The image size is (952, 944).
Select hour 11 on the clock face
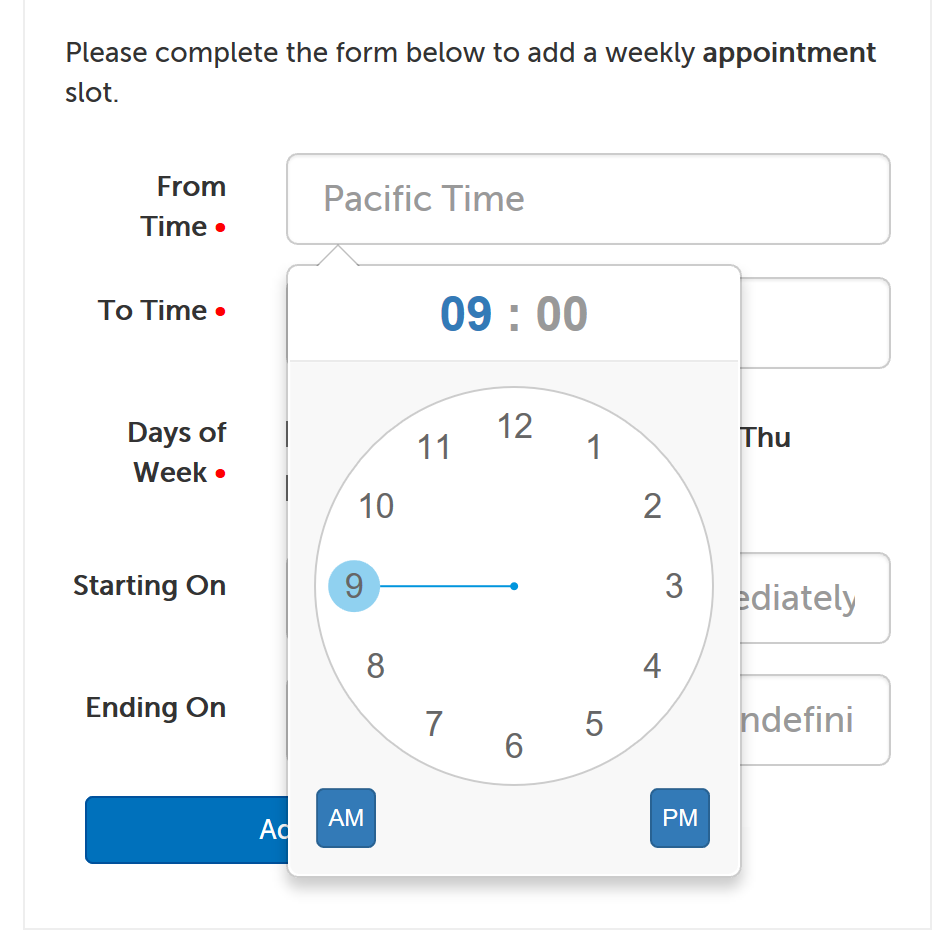point(433,447)
